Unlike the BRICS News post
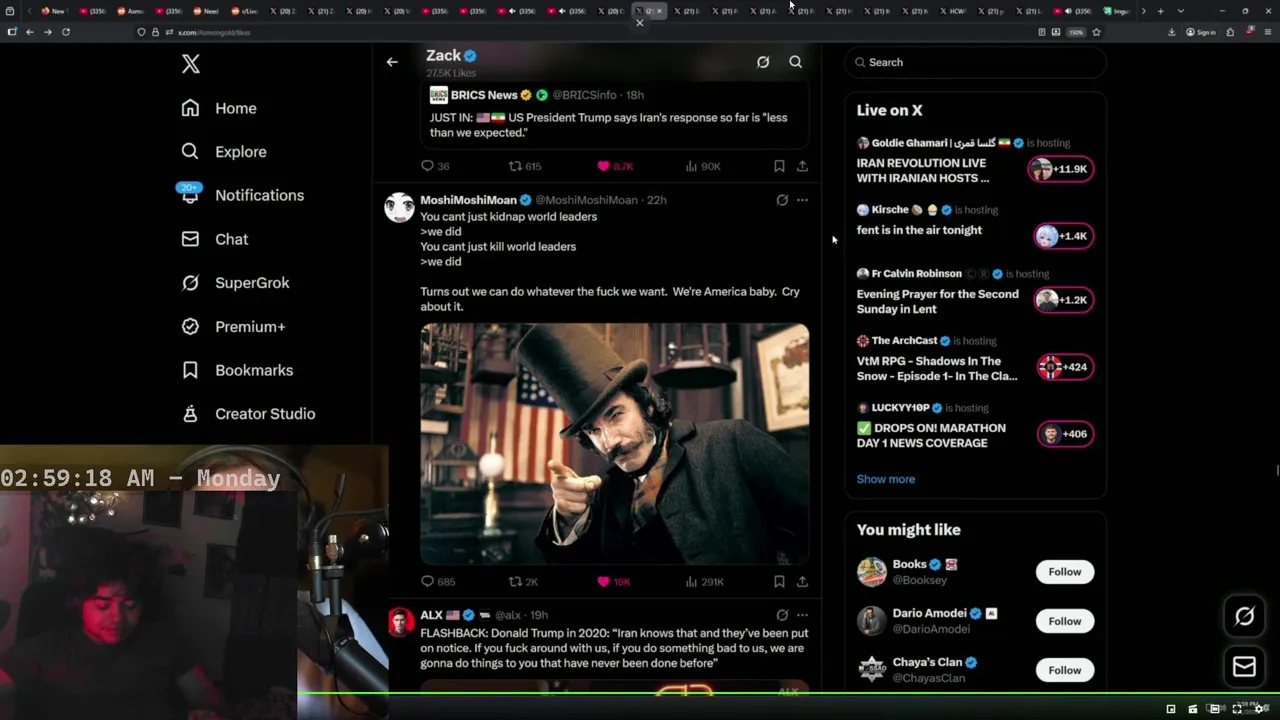The height and width of the screenshot is (720, 1280). coord(615,166)
